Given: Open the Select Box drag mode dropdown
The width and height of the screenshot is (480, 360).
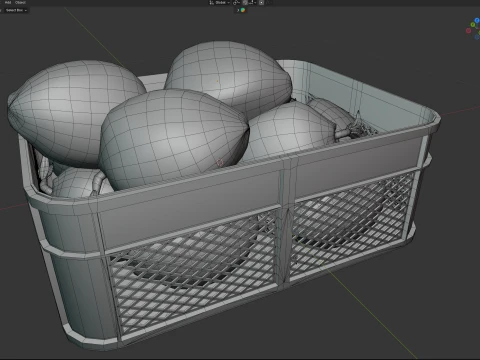Looking at the screenshot, I should click(x=16, y=10).
